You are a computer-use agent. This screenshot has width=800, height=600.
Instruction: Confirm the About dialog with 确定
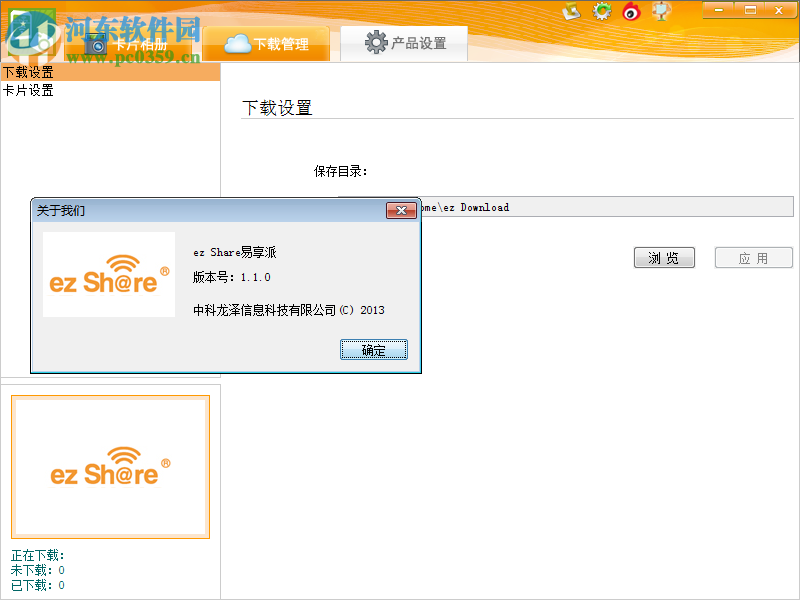[373, 349]
